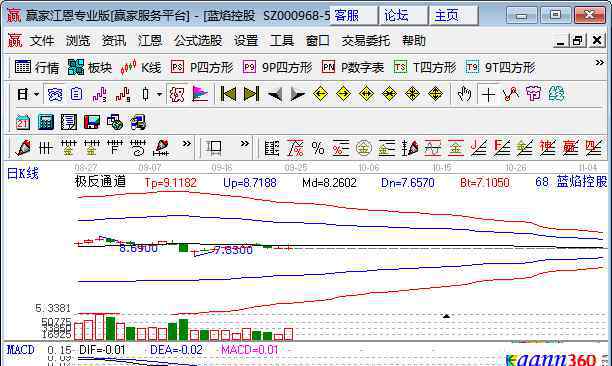612x366 pixels.
Task: Jump to first bar with skip-back arrow
Action: [x=228, y=94]
